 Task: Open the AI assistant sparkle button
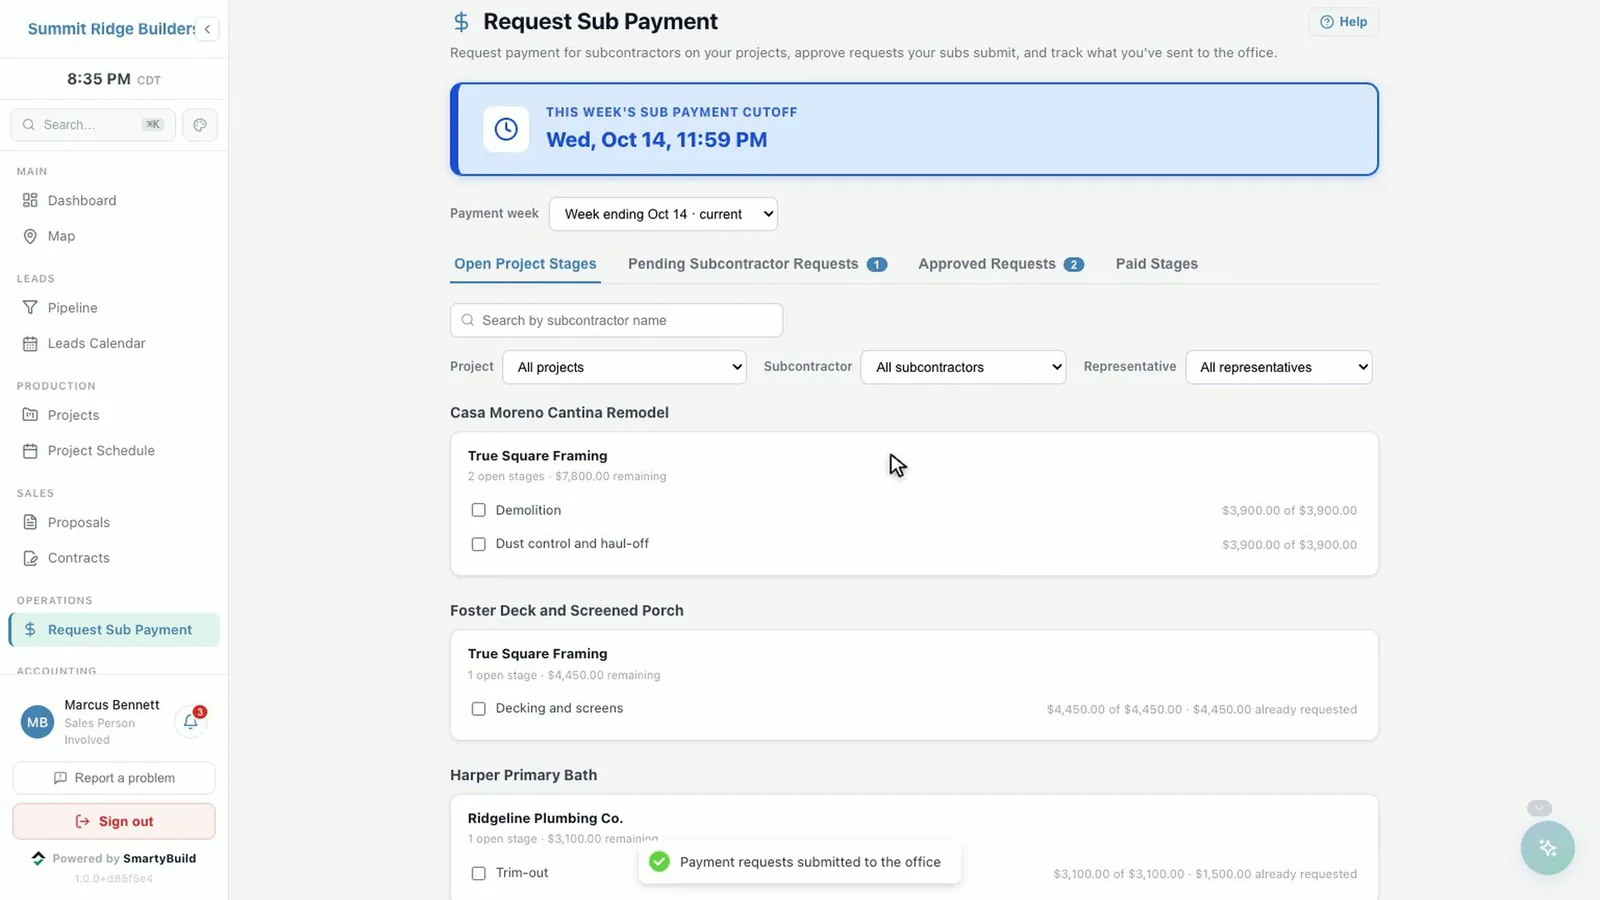[1548, 848]
